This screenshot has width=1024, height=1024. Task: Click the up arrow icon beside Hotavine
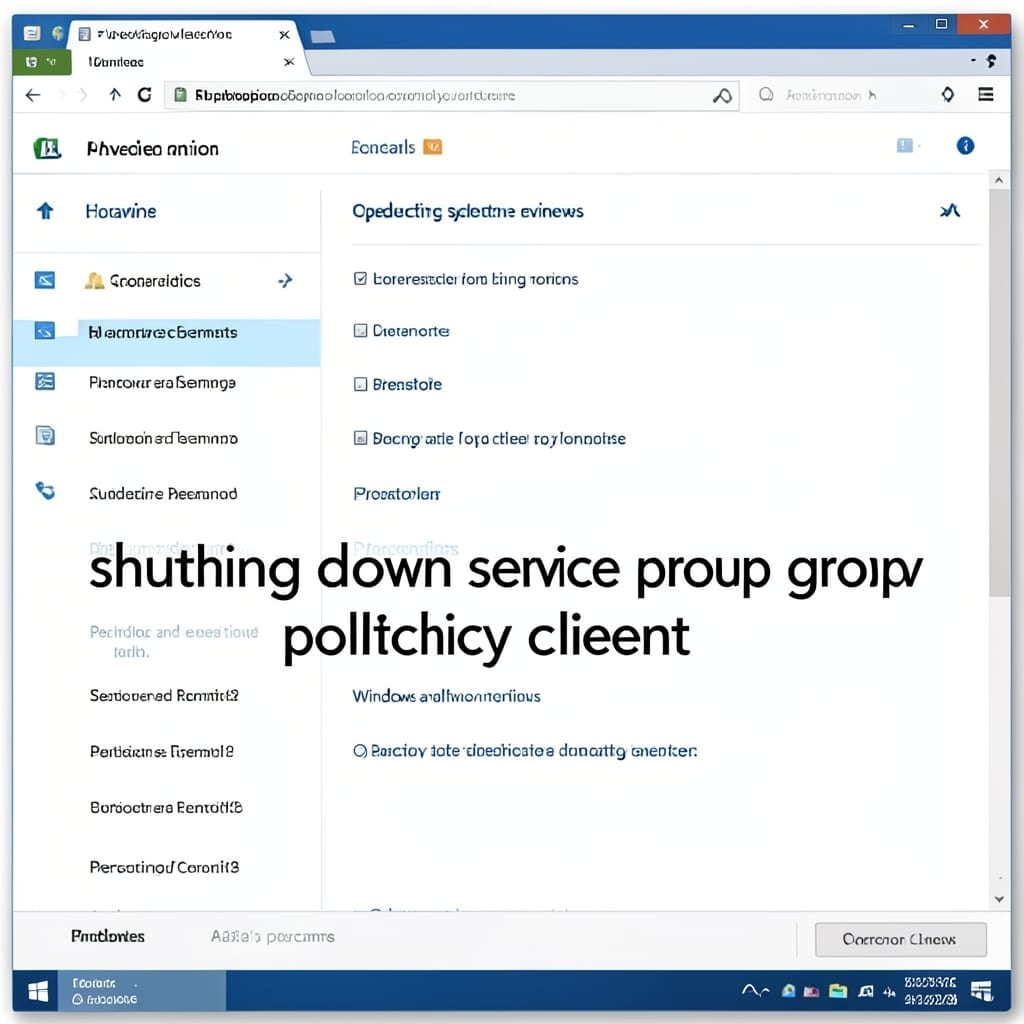[x=45, y=211]
